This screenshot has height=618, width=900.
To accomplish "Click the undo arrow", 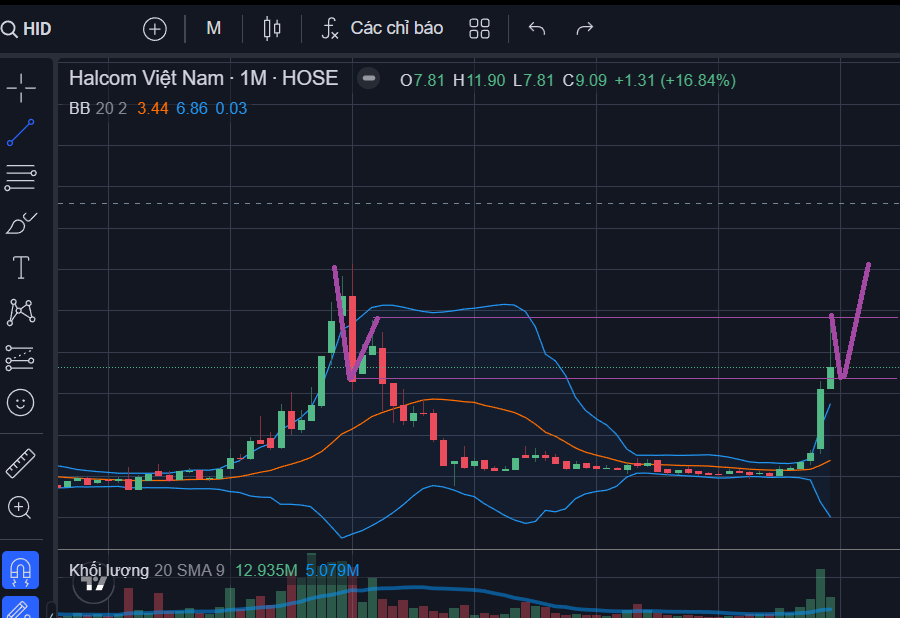I will pos(537,28).
